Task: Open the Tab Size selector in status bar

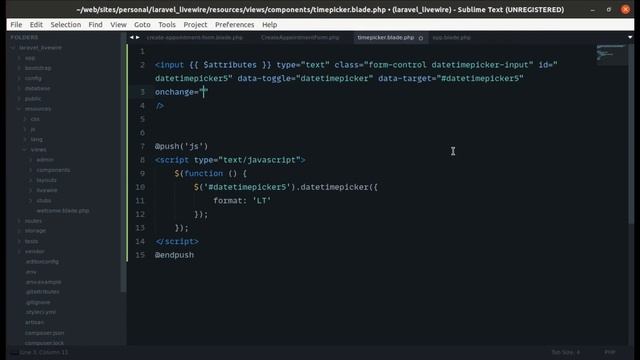Action: pyautogui.click(x=566, y=352)
